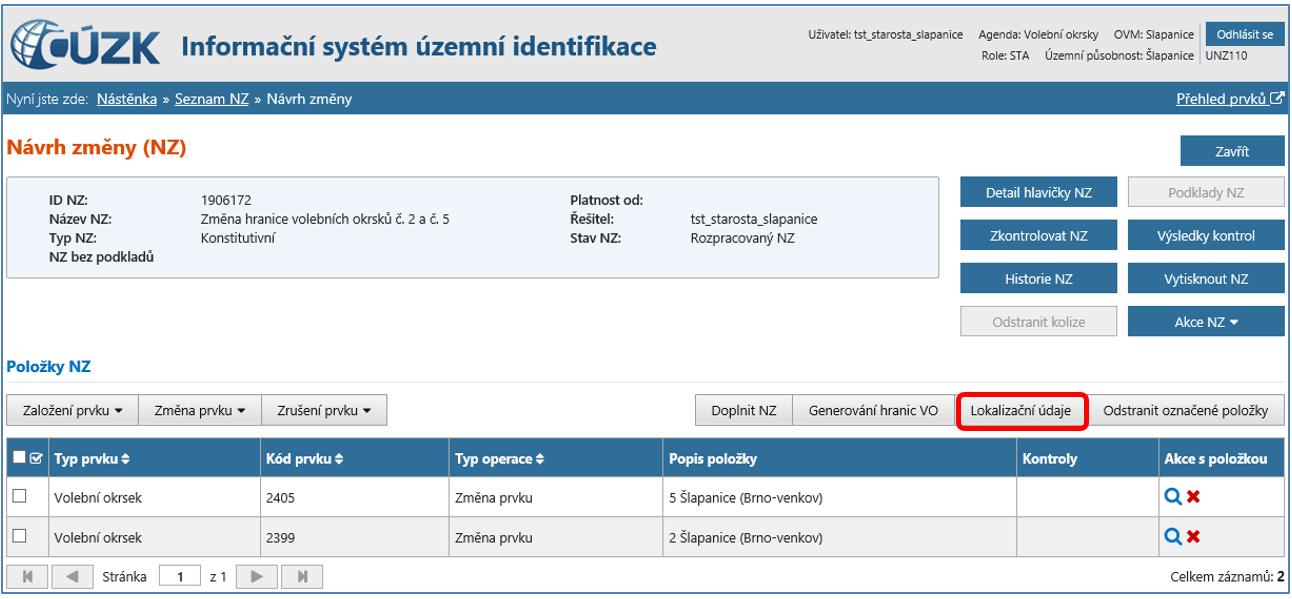The height and width of the screenshot is (599, 1292).
Task: Click magnifier icon for Volební okrsek 2405
Action: pos(1173,496)
